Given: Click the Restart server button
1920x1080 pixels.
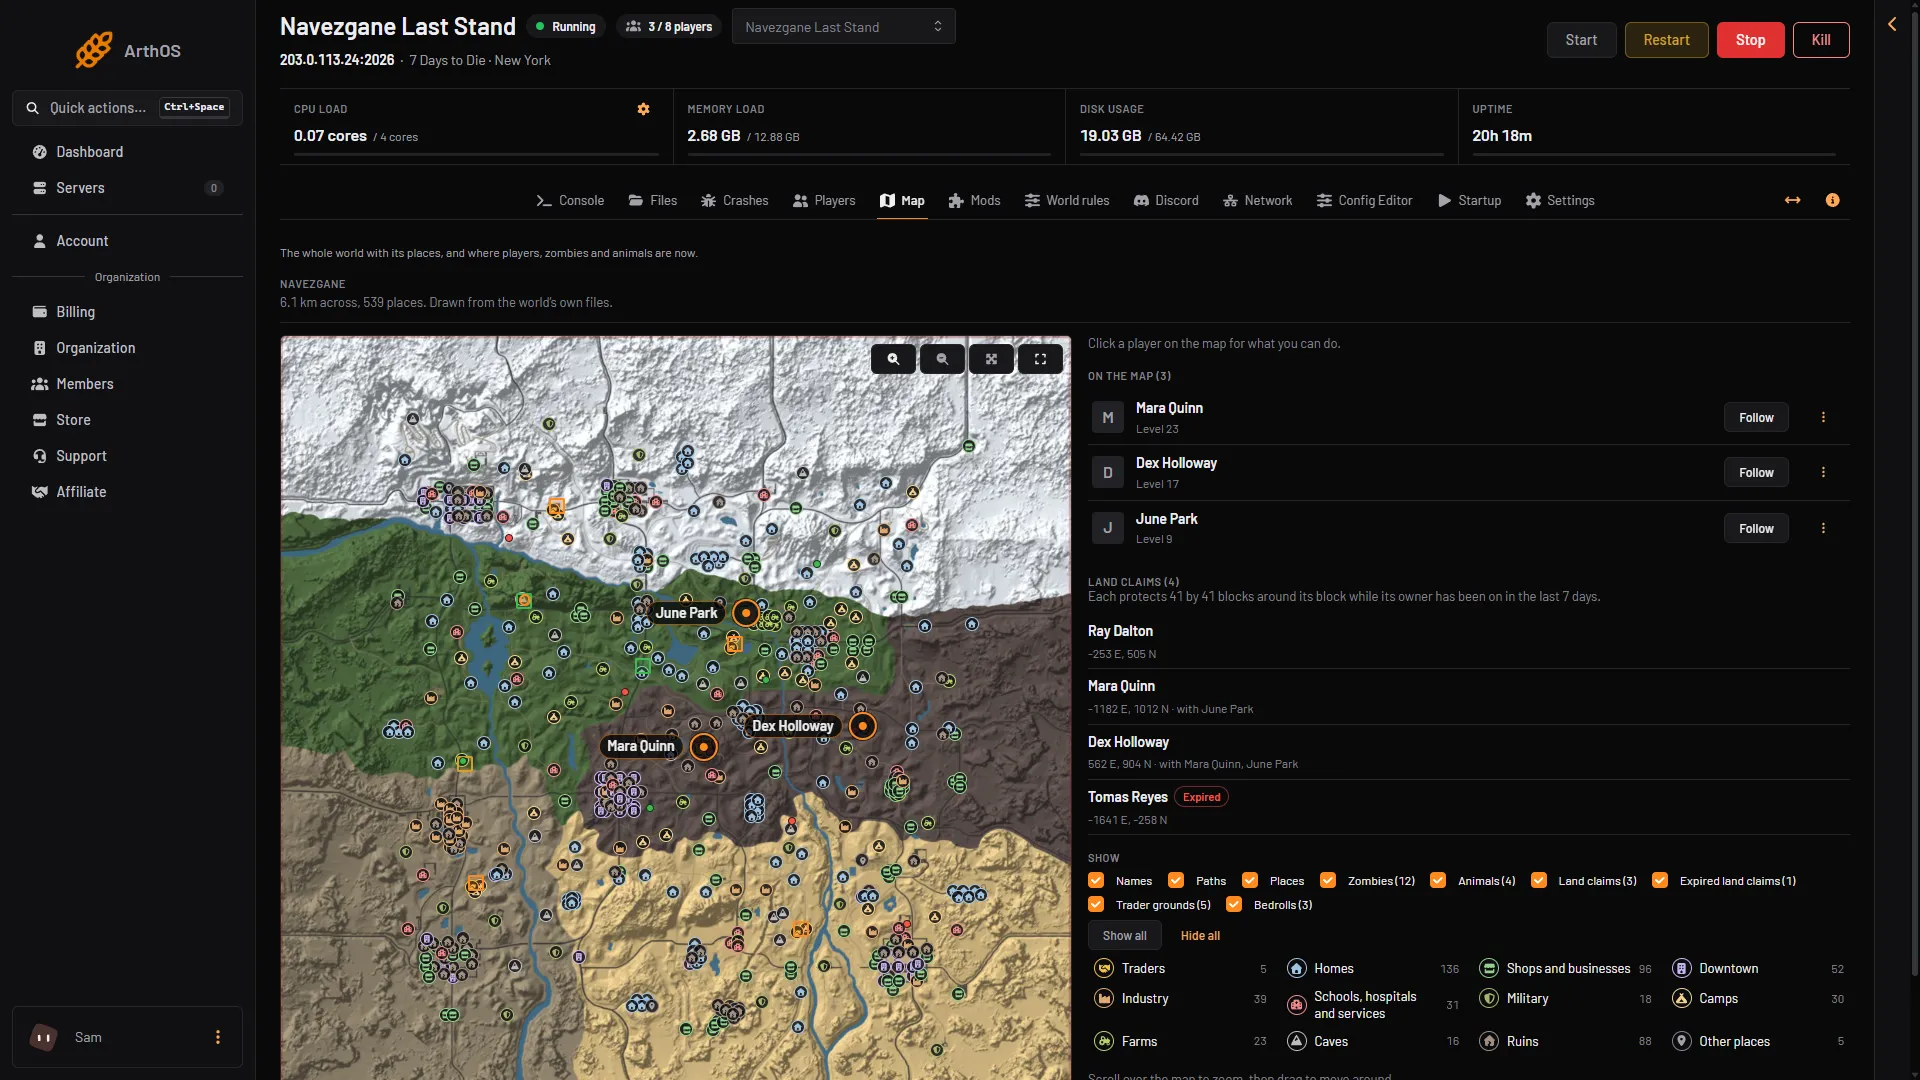Looking at the screenshot, I should coord(1666,40).
